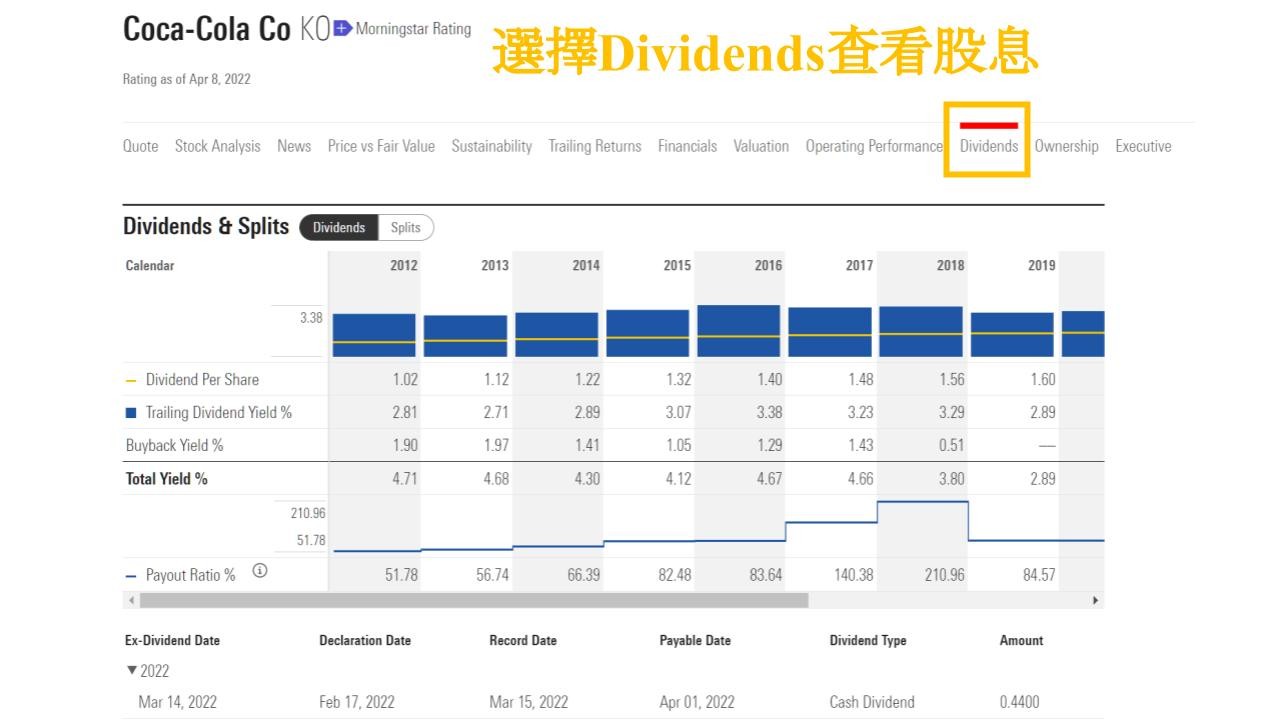Click the Feb 17, 2022 declaration date
This screenshot has width=1280, height=720.
(x=357, y=702)
